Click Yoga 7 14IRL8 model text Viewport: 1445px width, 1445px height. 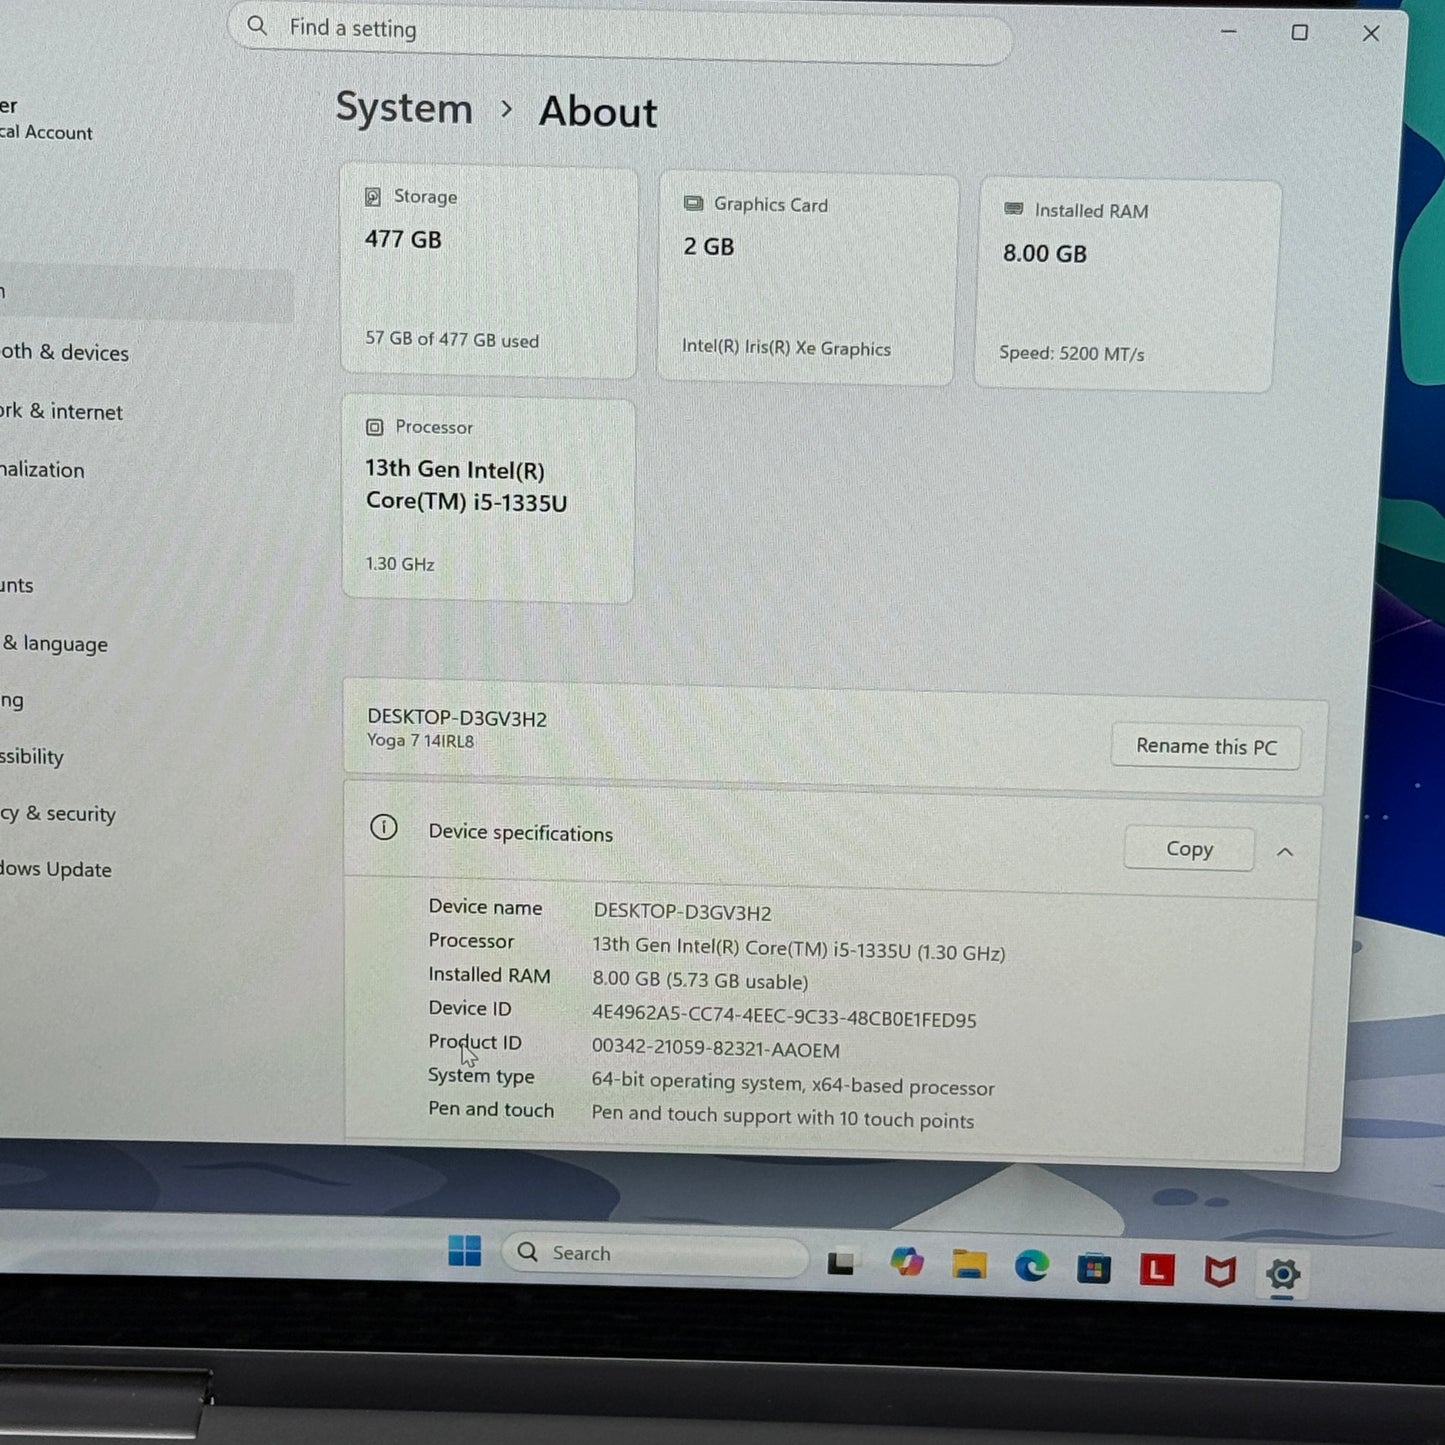tap(420, 741)
